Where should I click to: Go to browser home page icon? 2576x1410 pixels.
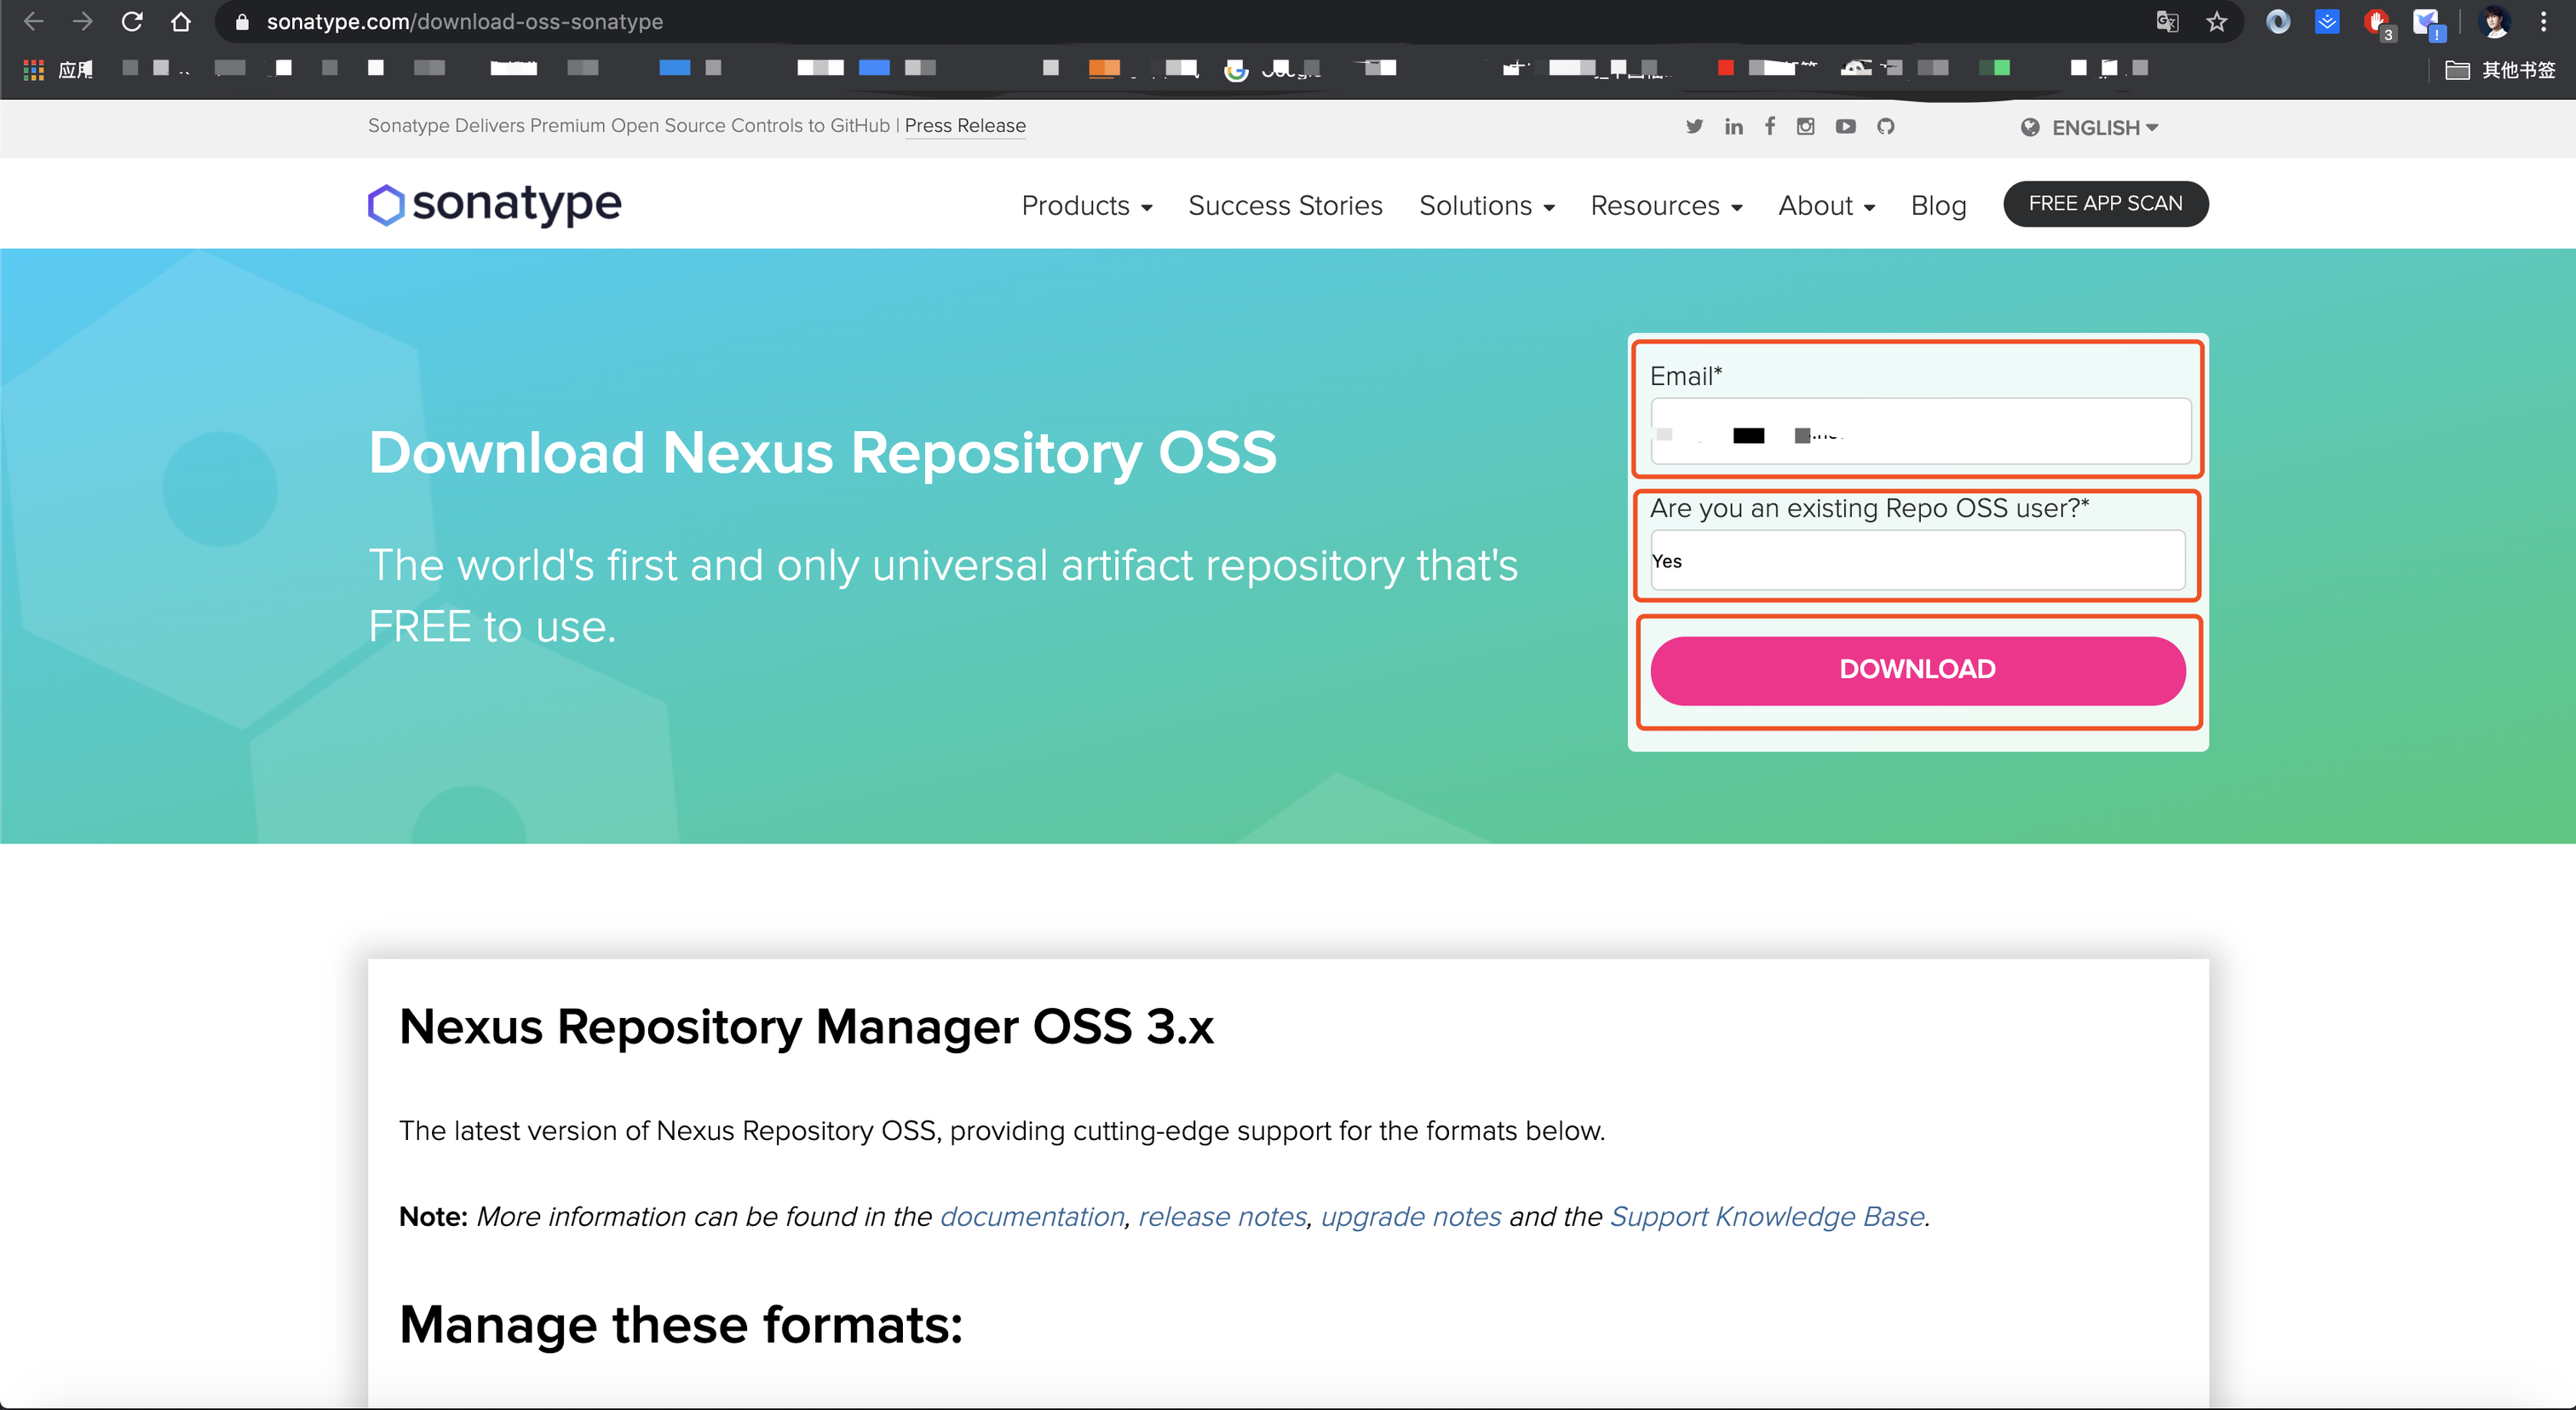[x=181, y=21]
